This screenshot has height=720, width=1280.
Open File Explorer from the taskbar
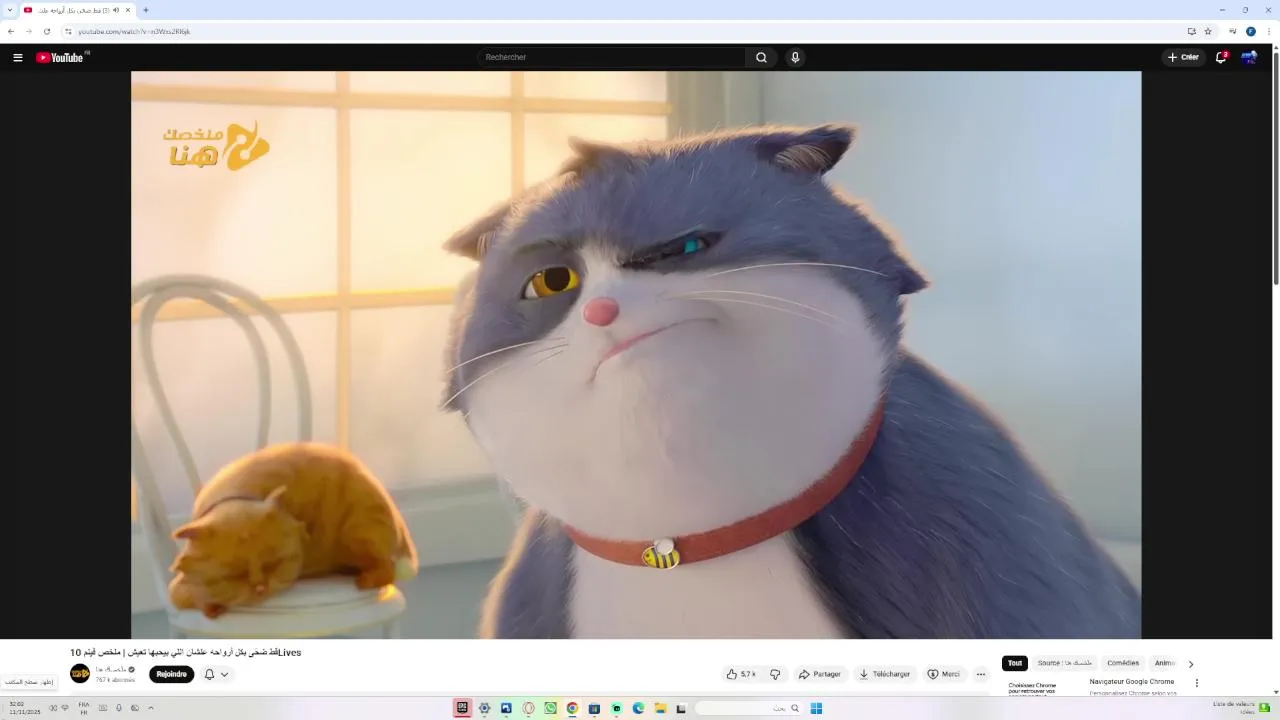pos(660,708)
